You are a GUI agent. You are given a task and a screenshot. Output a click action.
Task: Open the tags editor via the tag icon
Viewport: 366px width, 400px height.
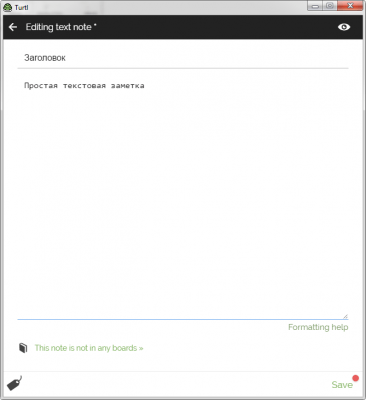point(14,383)
